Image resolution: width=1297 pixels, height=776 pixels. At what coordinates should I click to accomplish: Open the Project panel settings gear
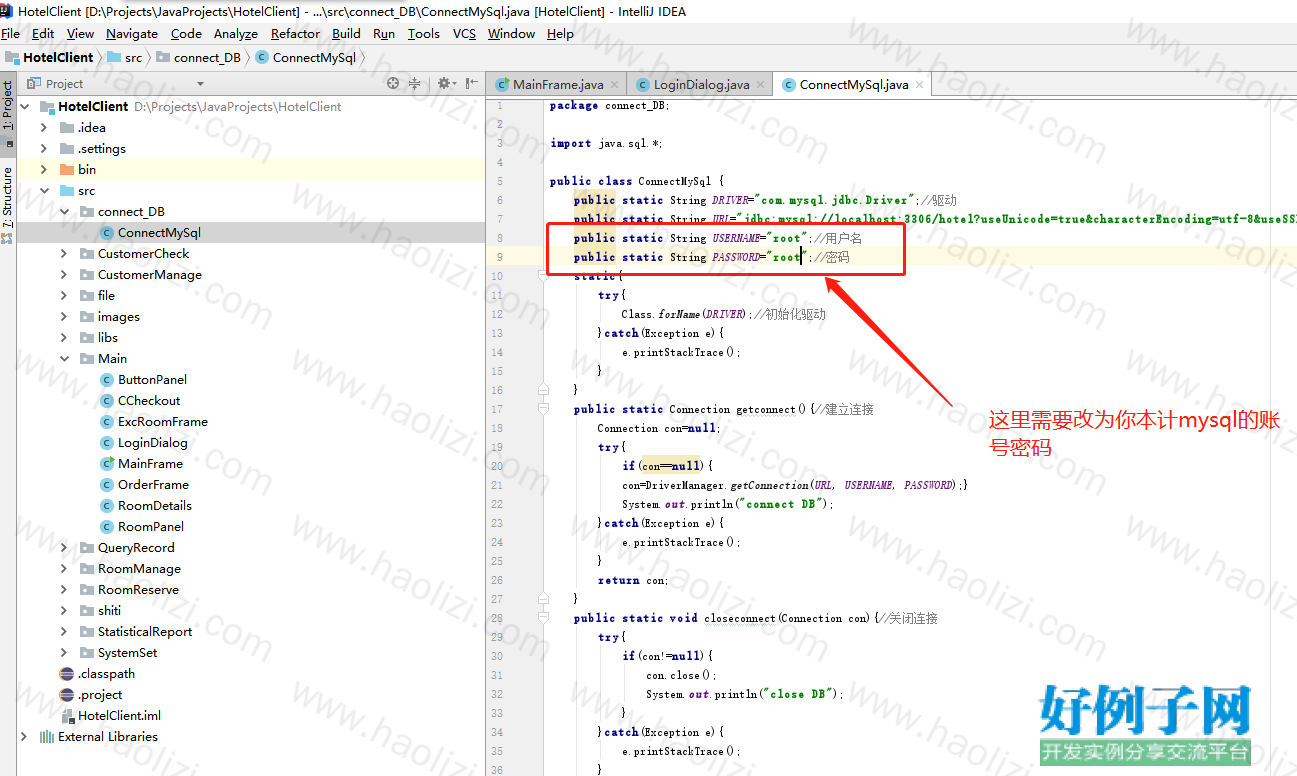coord(445,83)
